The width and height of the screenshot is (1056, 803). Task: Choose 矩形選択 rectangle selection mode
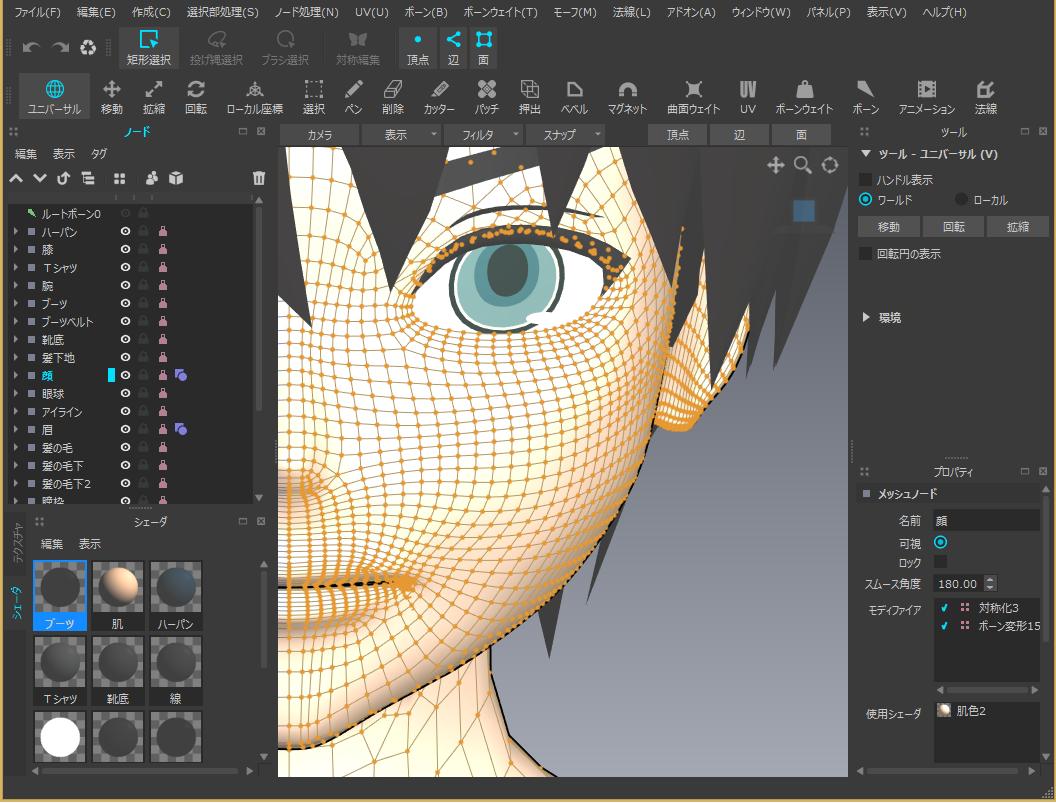click(149, 48)
